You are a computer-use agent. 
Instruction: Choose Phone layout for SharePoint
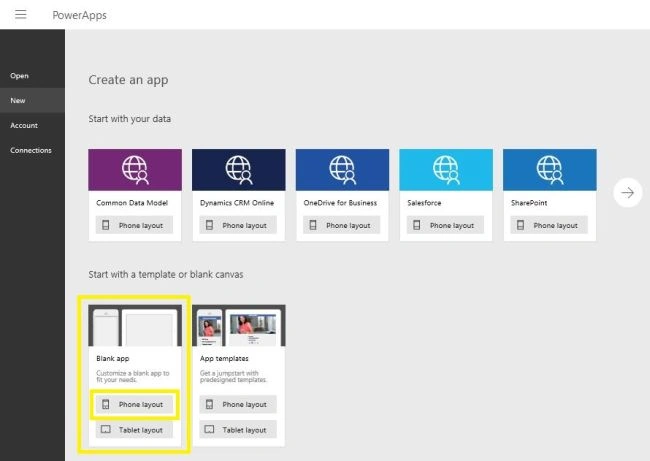point(549,225)
